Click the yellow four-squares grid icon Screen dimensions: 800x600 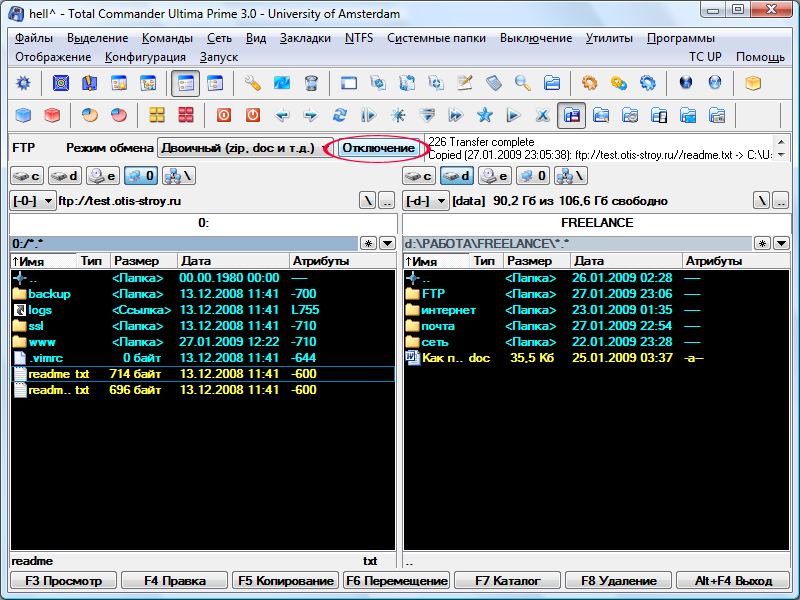157,115
